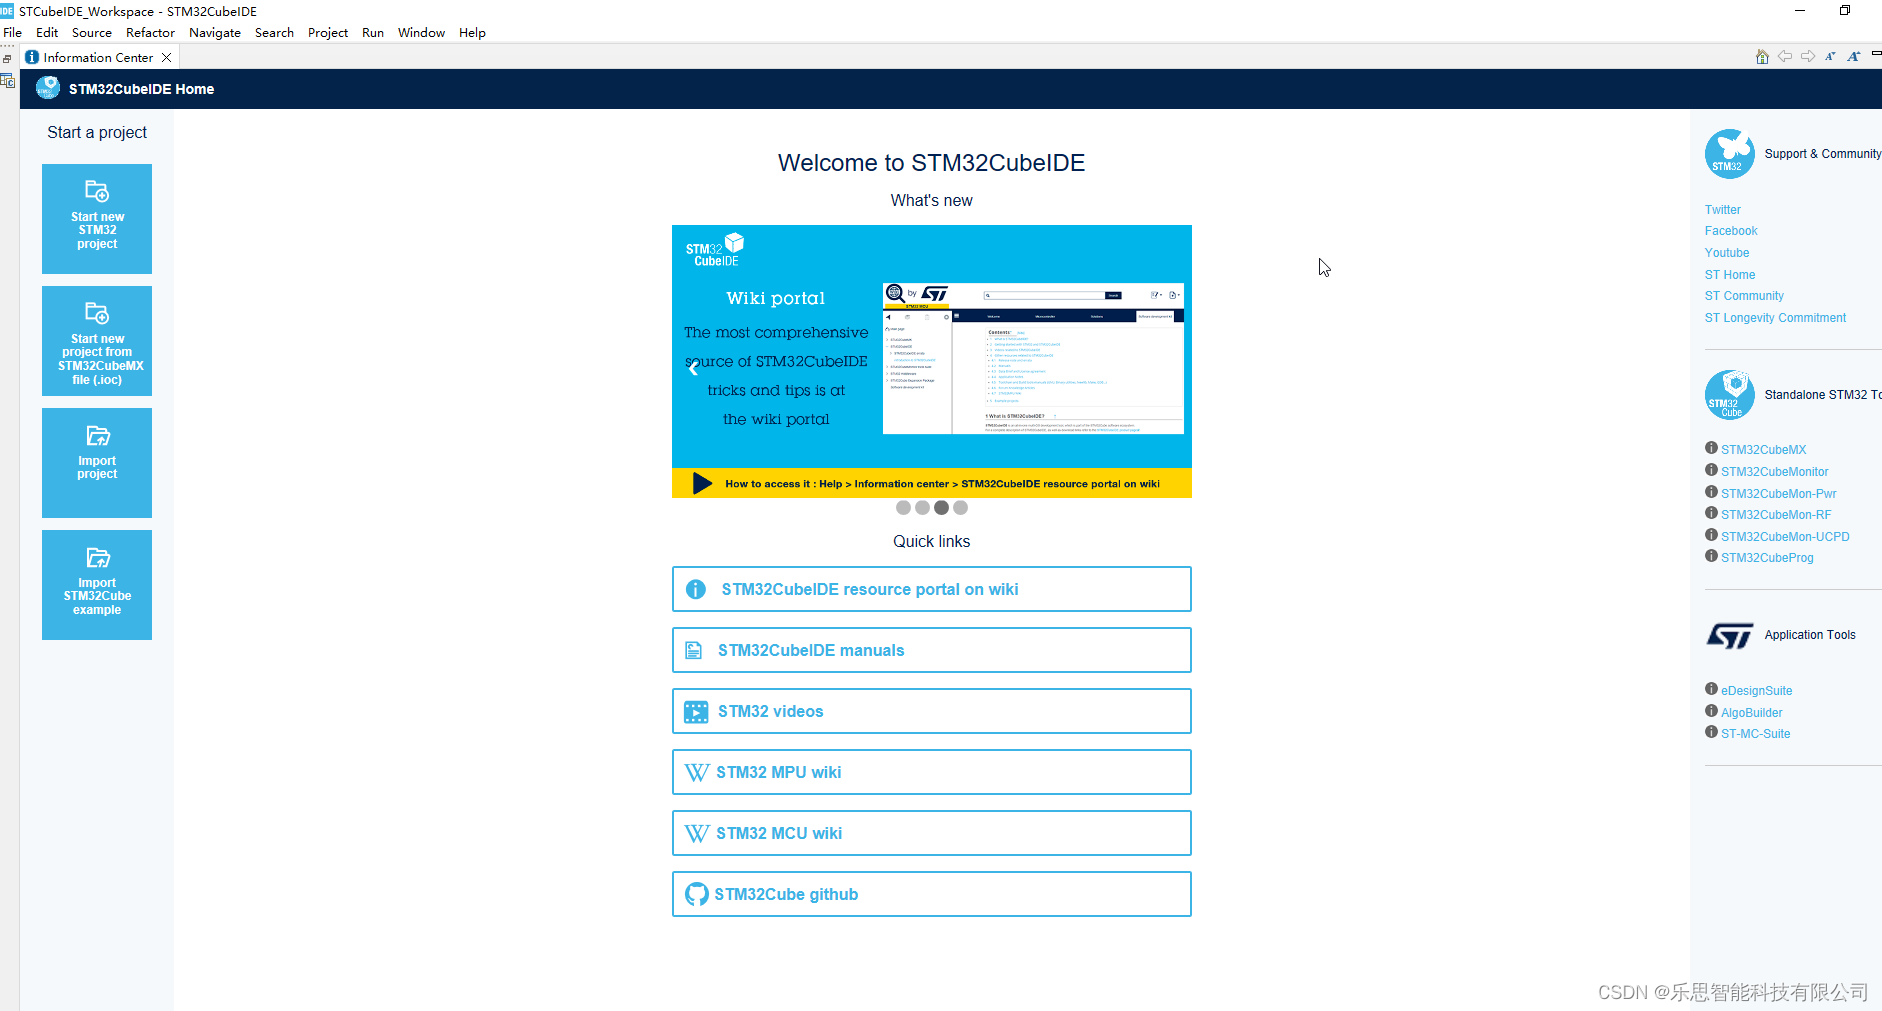This screenshot has width=1882, height=1011.
Task: Open the File menu
Action: (12, 33)
